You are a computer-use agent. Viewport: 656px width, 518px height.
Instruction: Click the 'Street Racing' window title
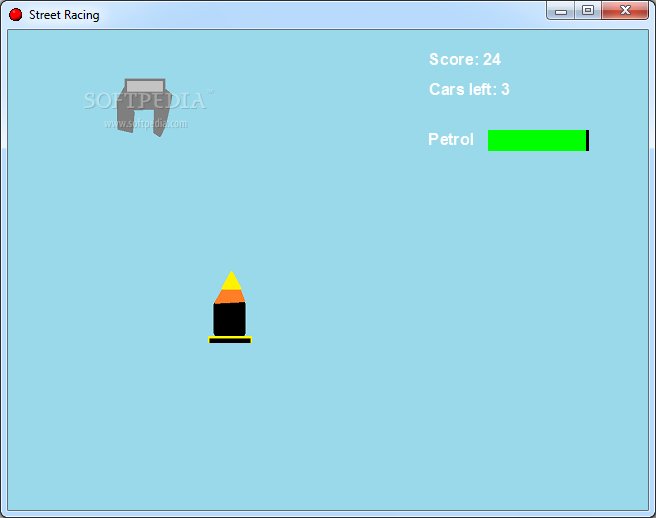pos(64,15)
